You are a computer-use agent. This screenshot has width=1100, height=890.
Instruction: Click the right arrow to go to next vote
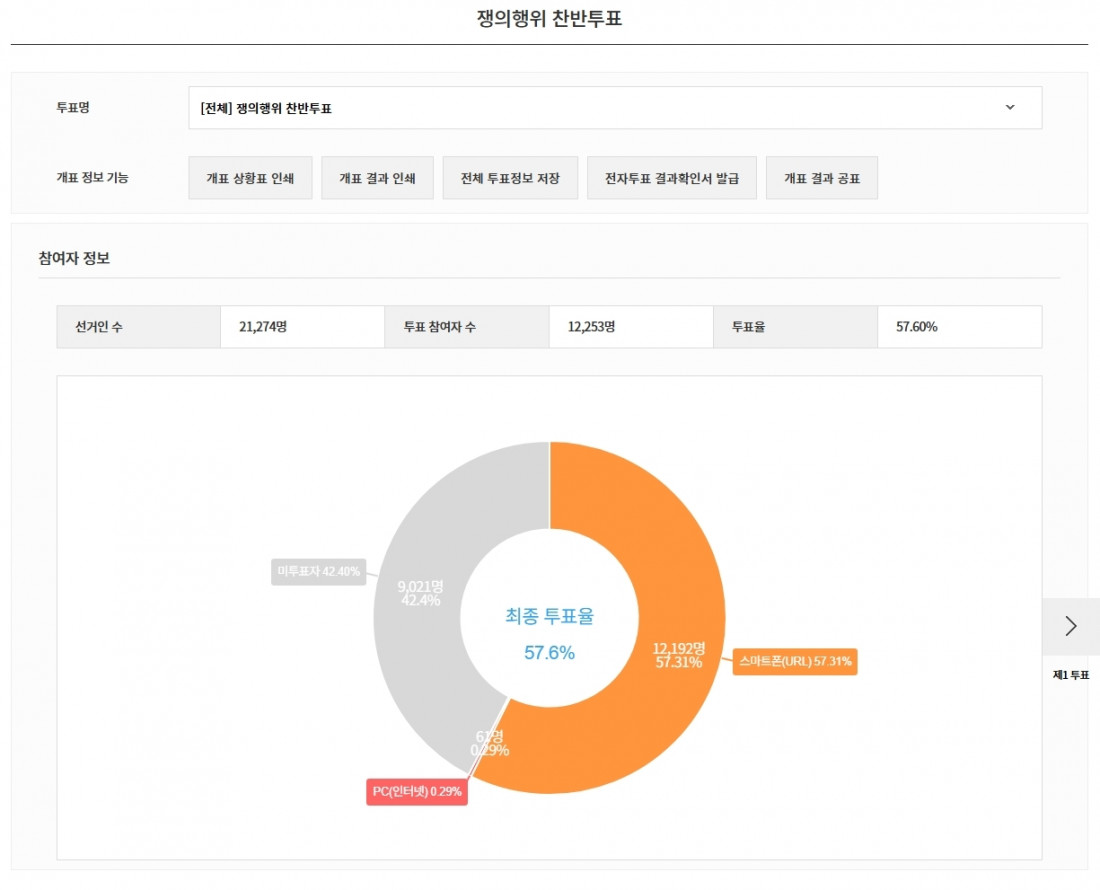[1071, 626]
